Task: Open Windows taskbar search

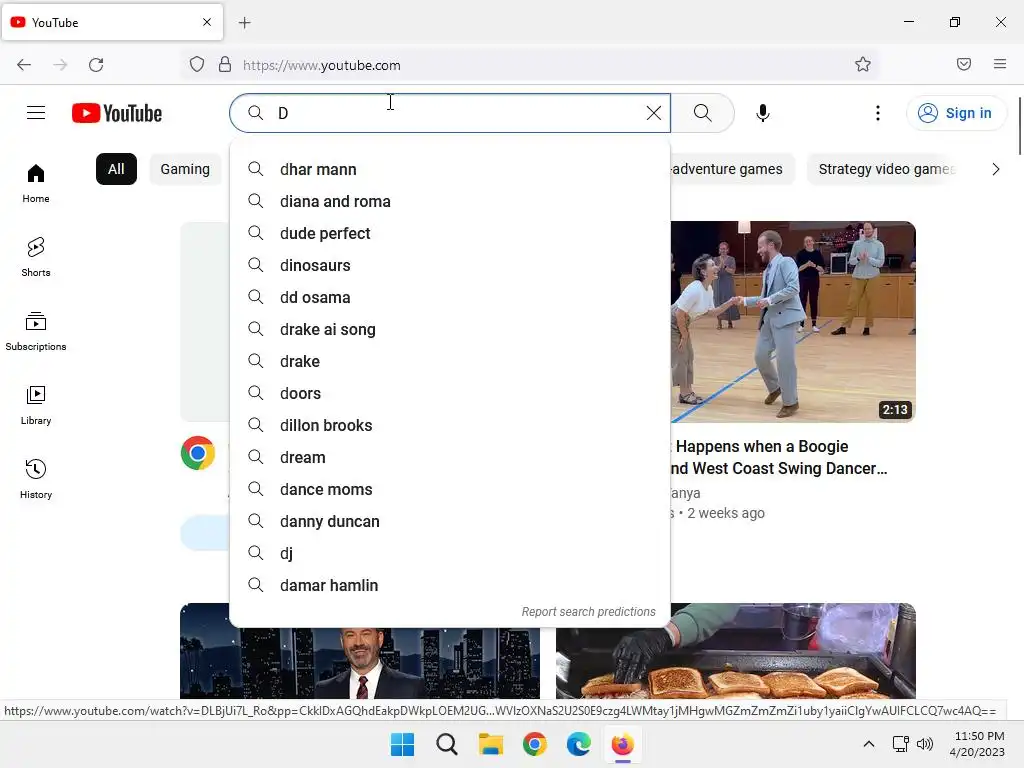Action: [447, 744]
